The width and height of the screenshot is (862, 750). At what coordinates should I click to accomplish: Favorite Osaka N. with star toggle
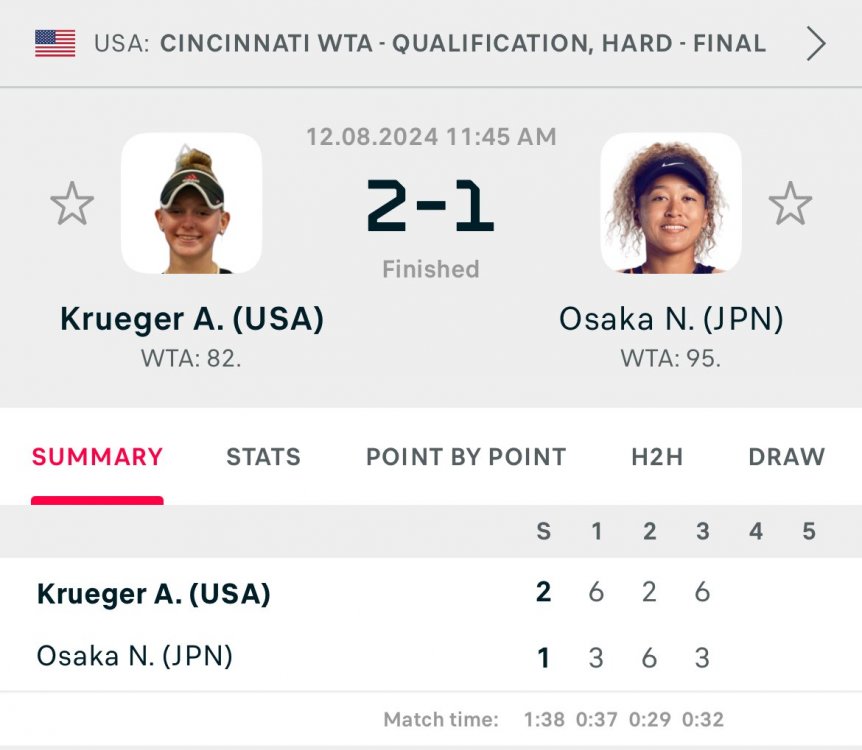pos(790,204)
